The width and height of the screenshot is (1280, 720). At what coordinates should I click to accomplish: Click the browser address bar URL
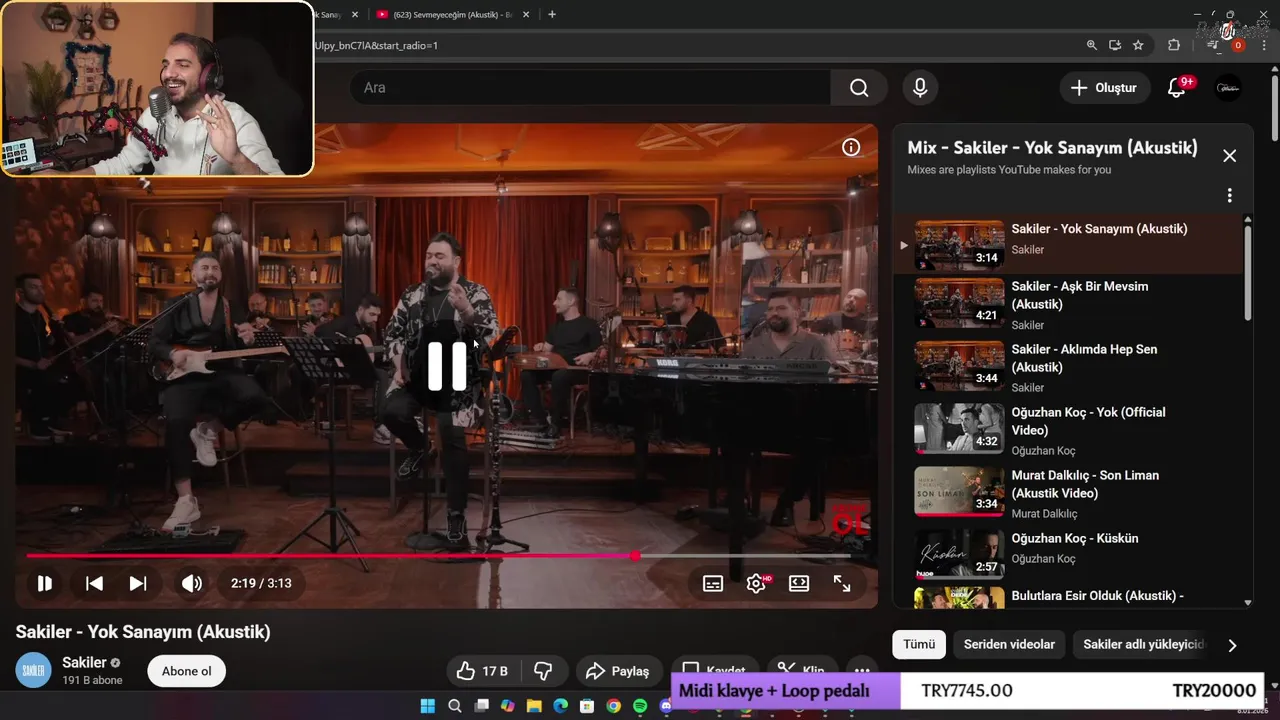pyautogui.click(x=375, y=46)
